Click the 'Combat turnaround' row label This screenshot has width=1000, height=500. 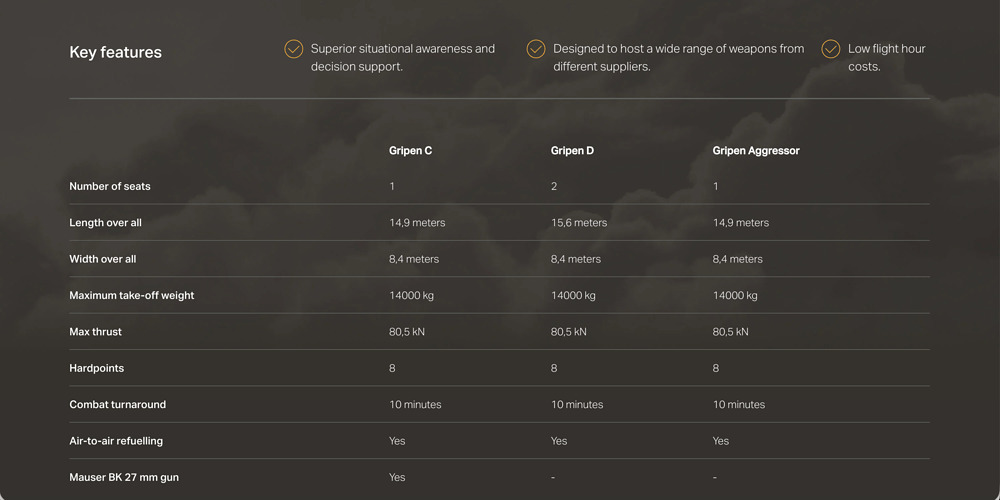117,405
